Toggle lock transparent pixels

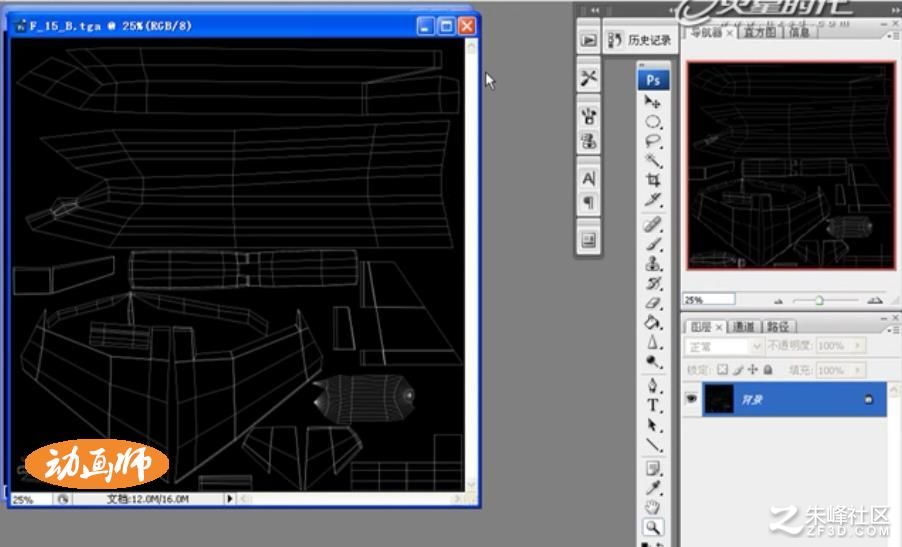coord(722,370)
